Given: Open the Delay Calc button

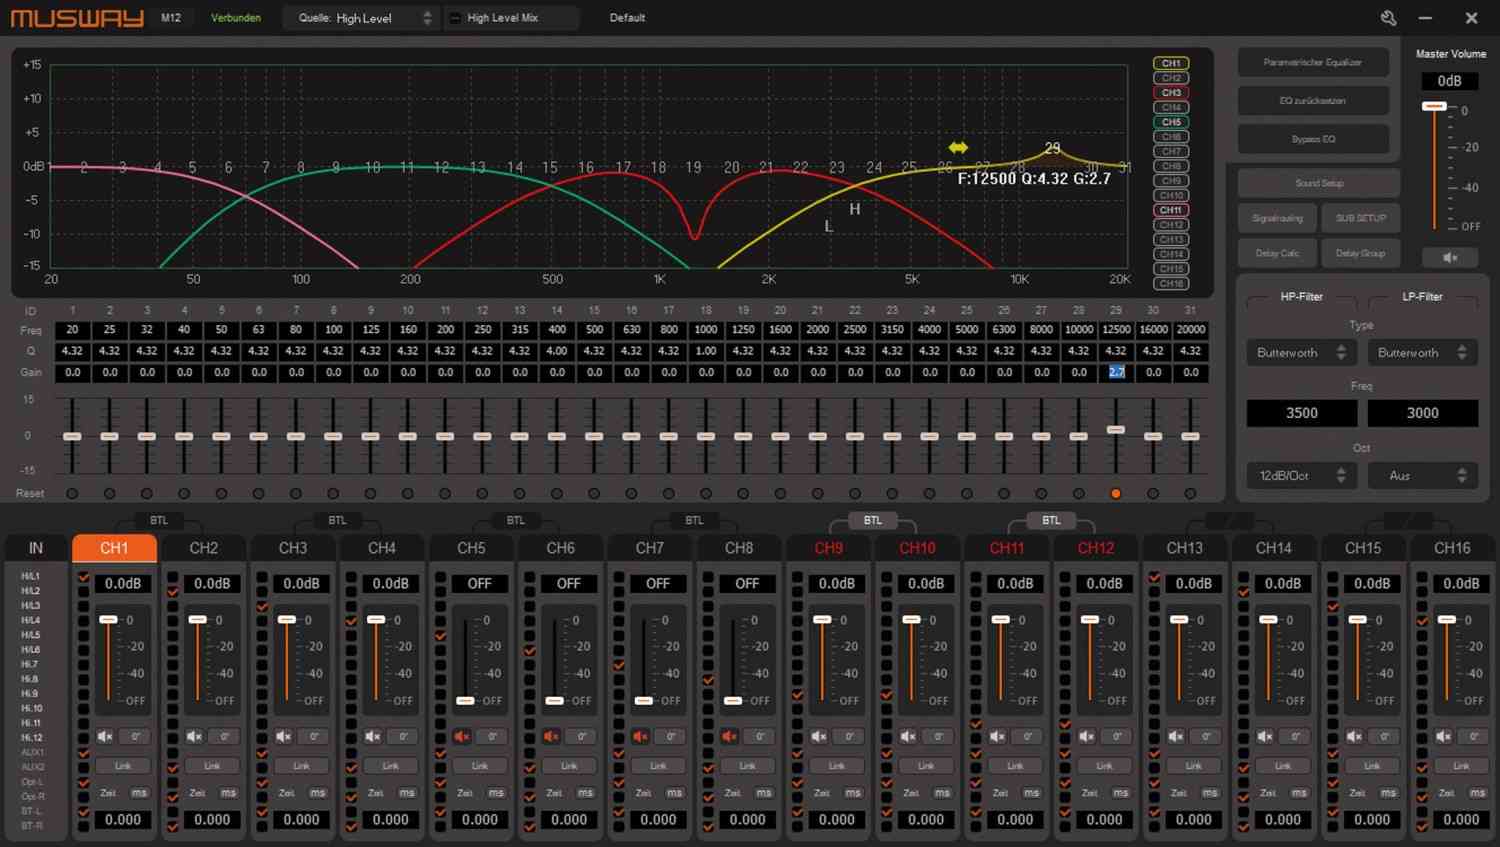Looking at the screenshot, I should [1277, 253].
